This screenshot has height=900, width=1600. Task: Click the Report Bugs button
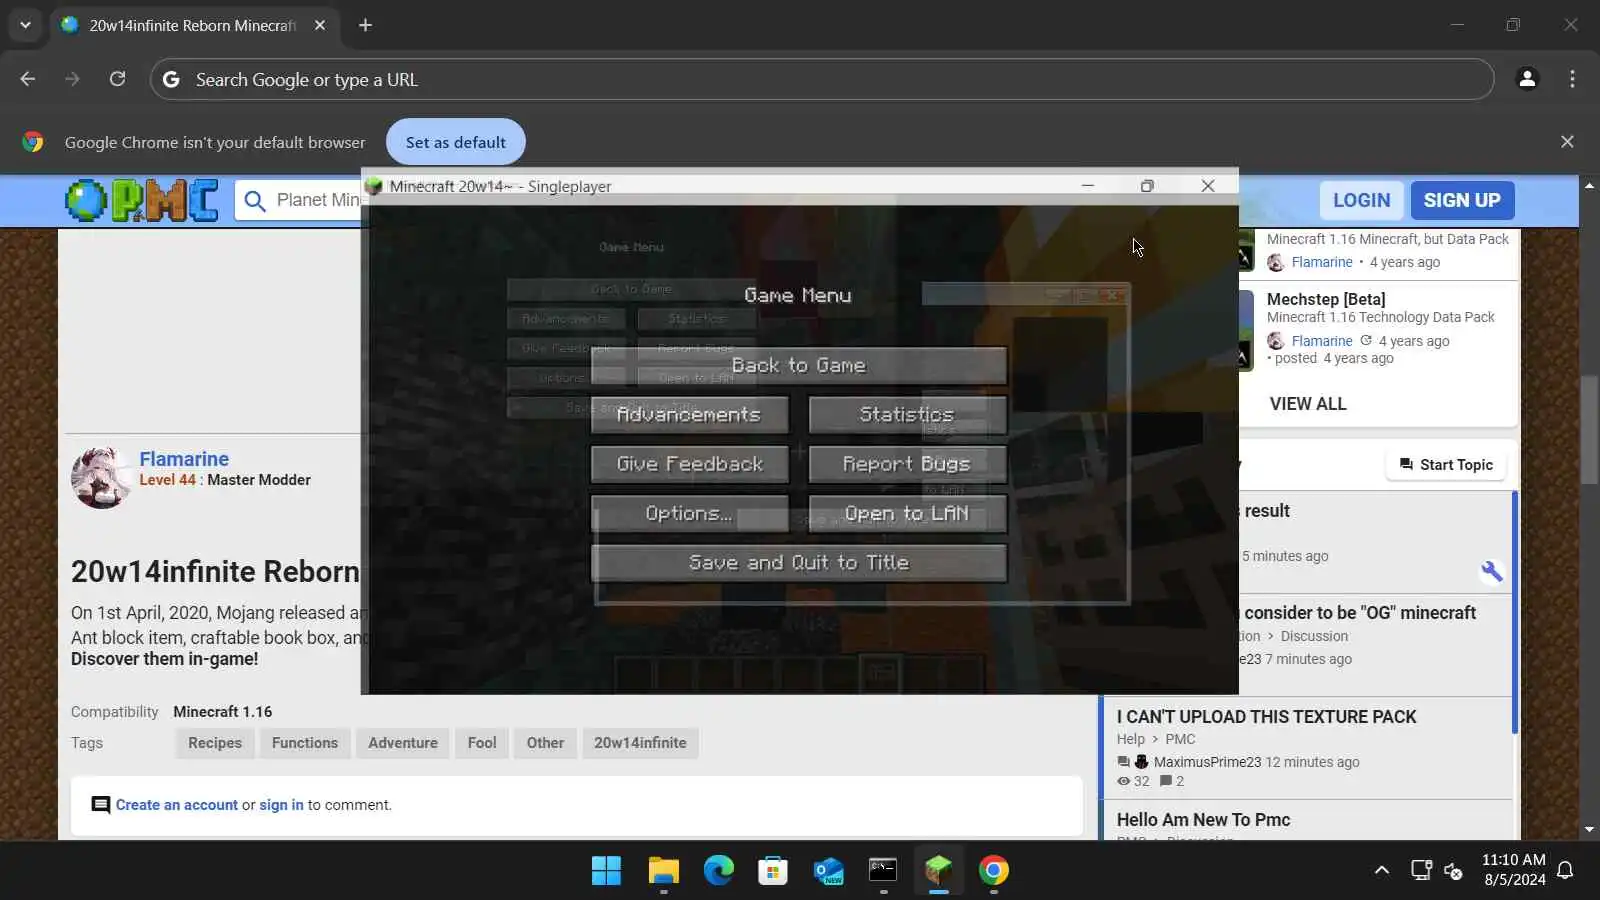[x=907, y=464]
